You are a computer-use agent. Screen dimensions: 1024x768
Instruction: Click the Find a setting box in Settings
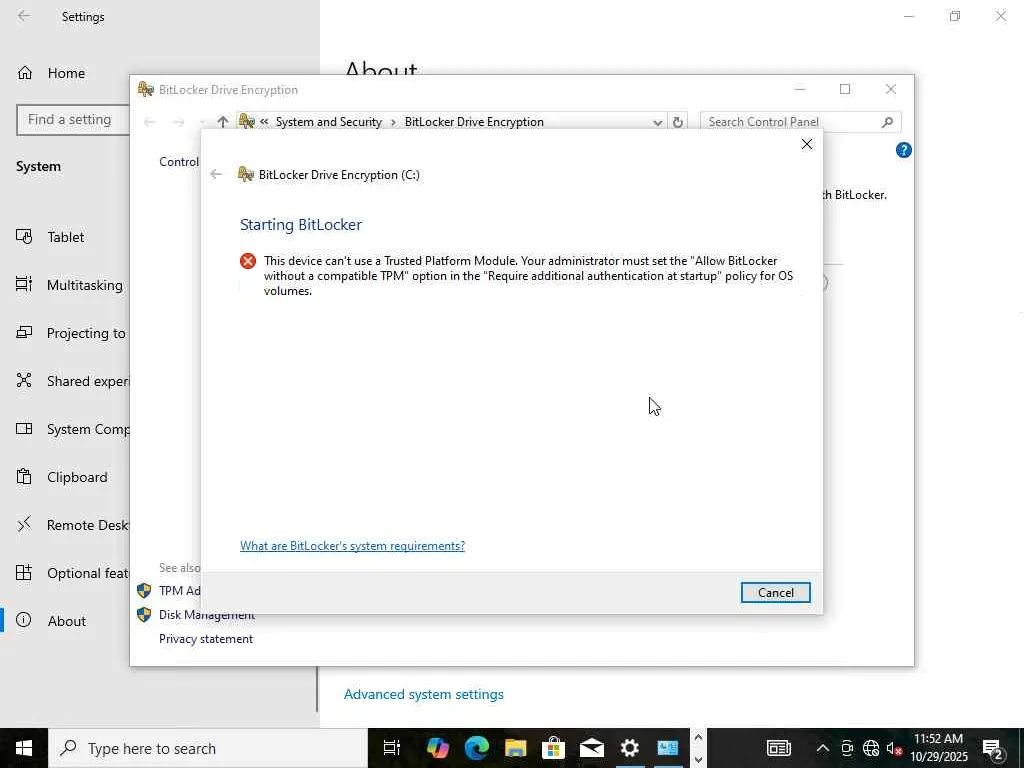coord(73,120)
